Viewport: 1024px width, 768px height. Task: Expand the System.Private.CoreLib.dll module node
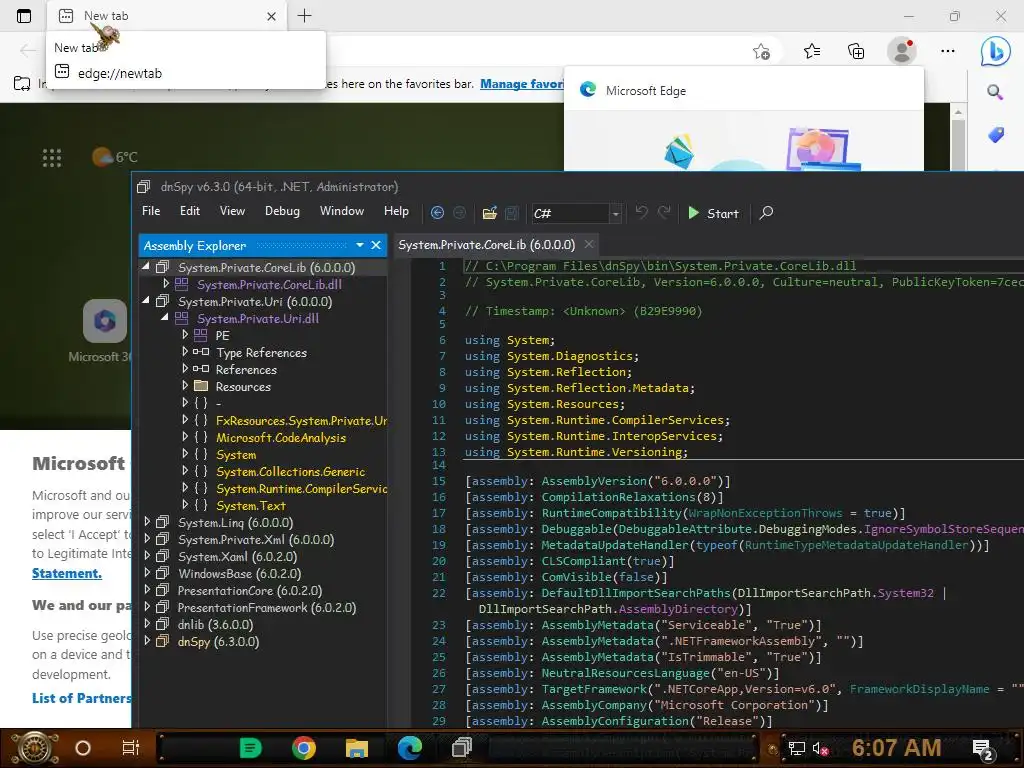coord(165,283)
